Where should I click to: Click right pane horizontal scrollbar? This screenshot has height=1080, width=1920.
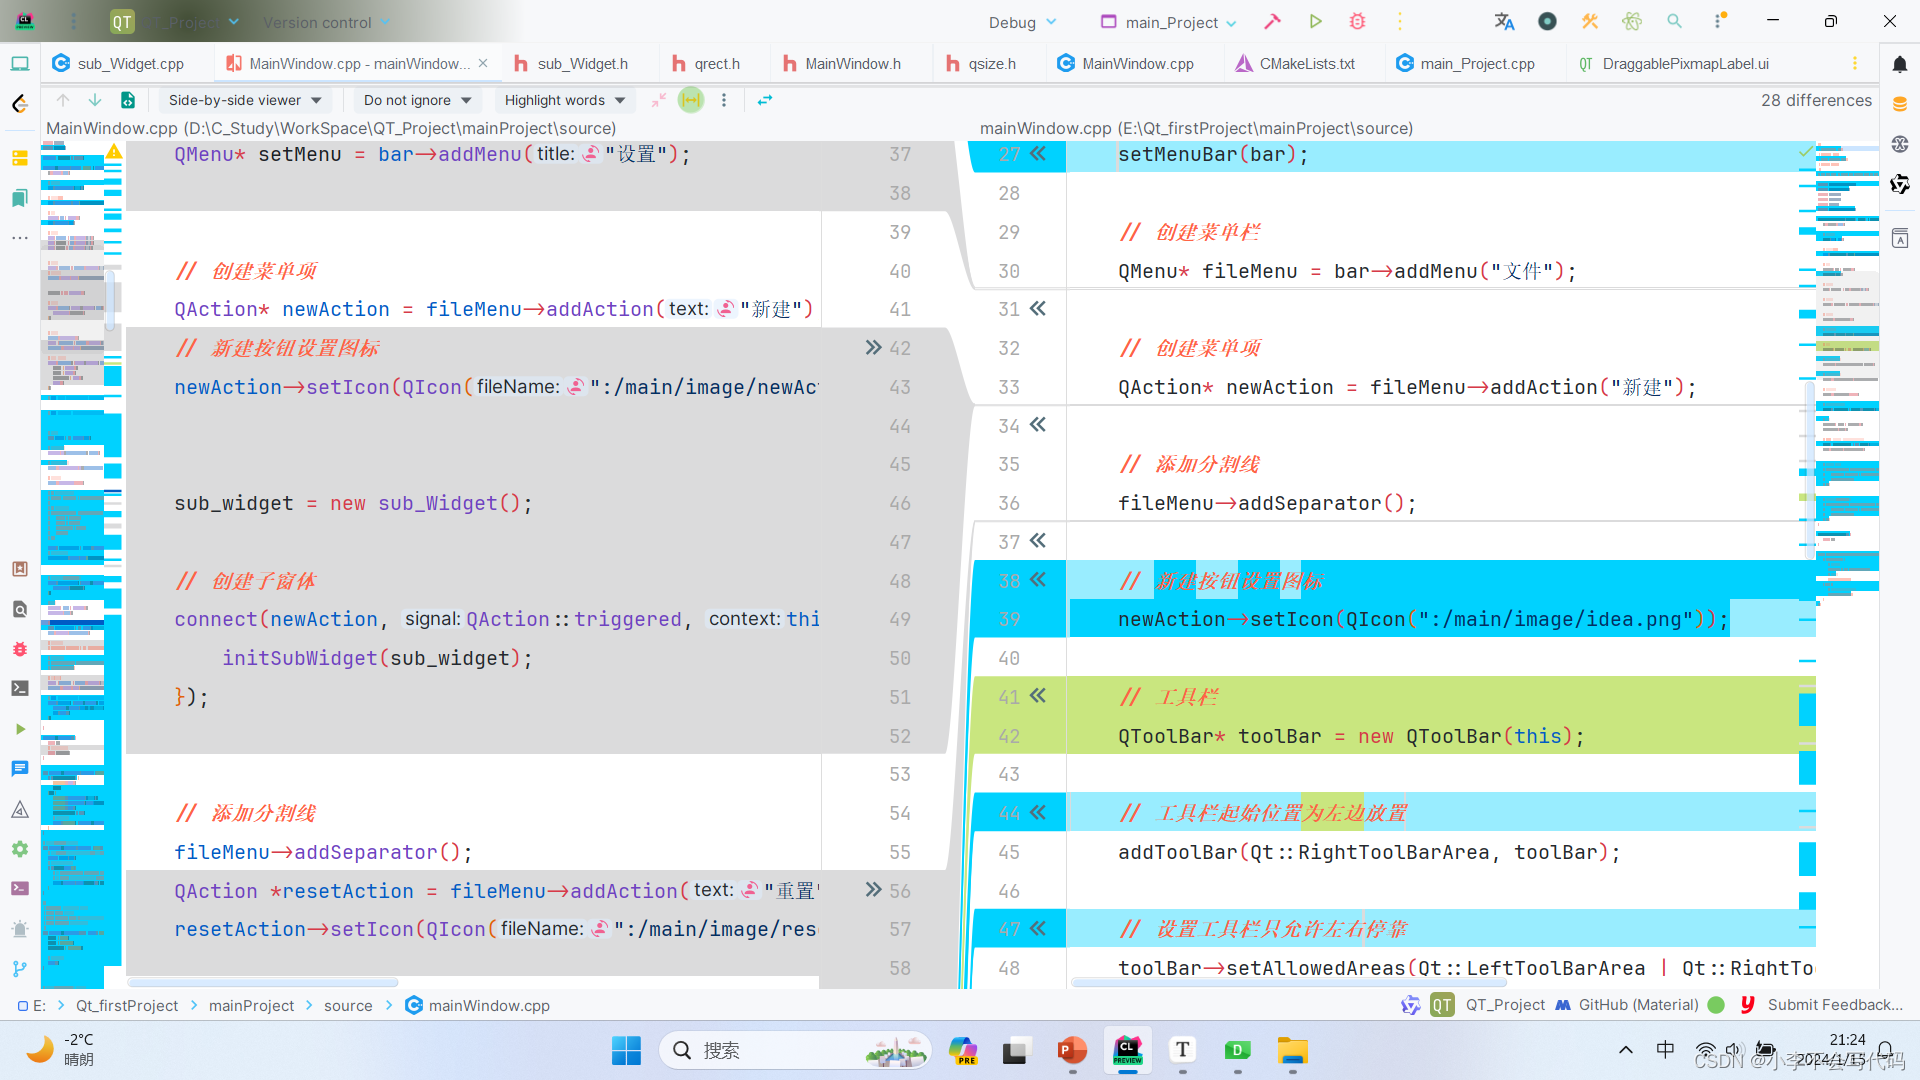click(x=1290, y=982)
